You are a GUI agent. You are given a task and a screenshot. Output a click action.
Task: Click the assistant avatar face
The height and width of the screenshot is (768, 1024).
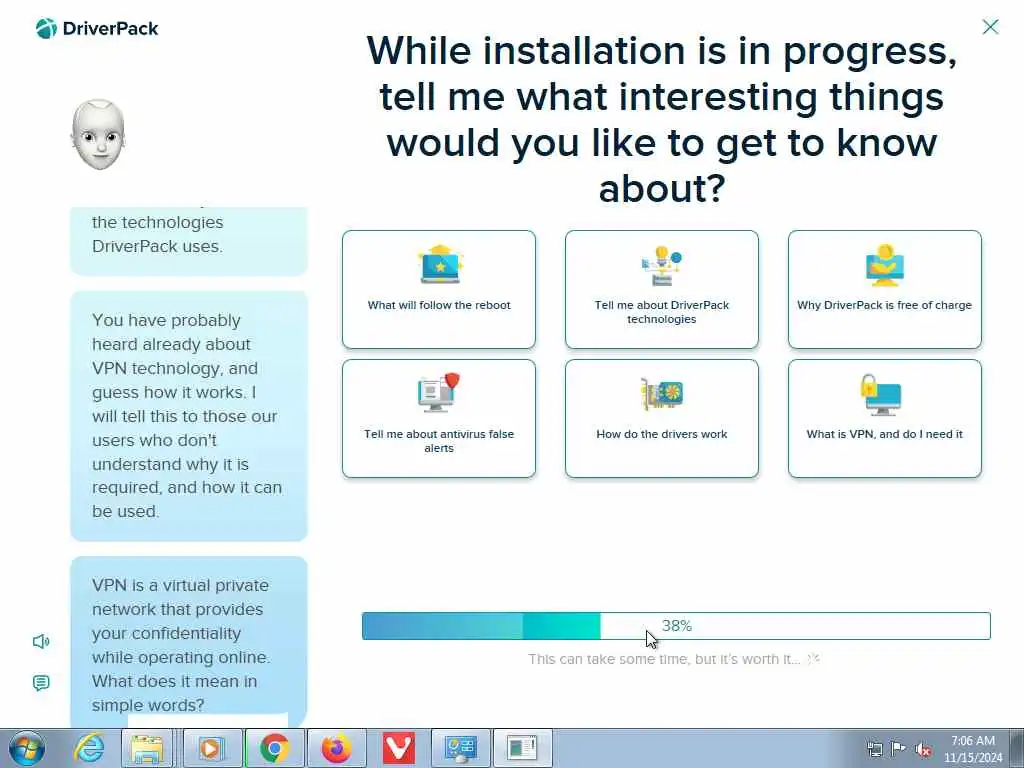click(x=98, y=135)
